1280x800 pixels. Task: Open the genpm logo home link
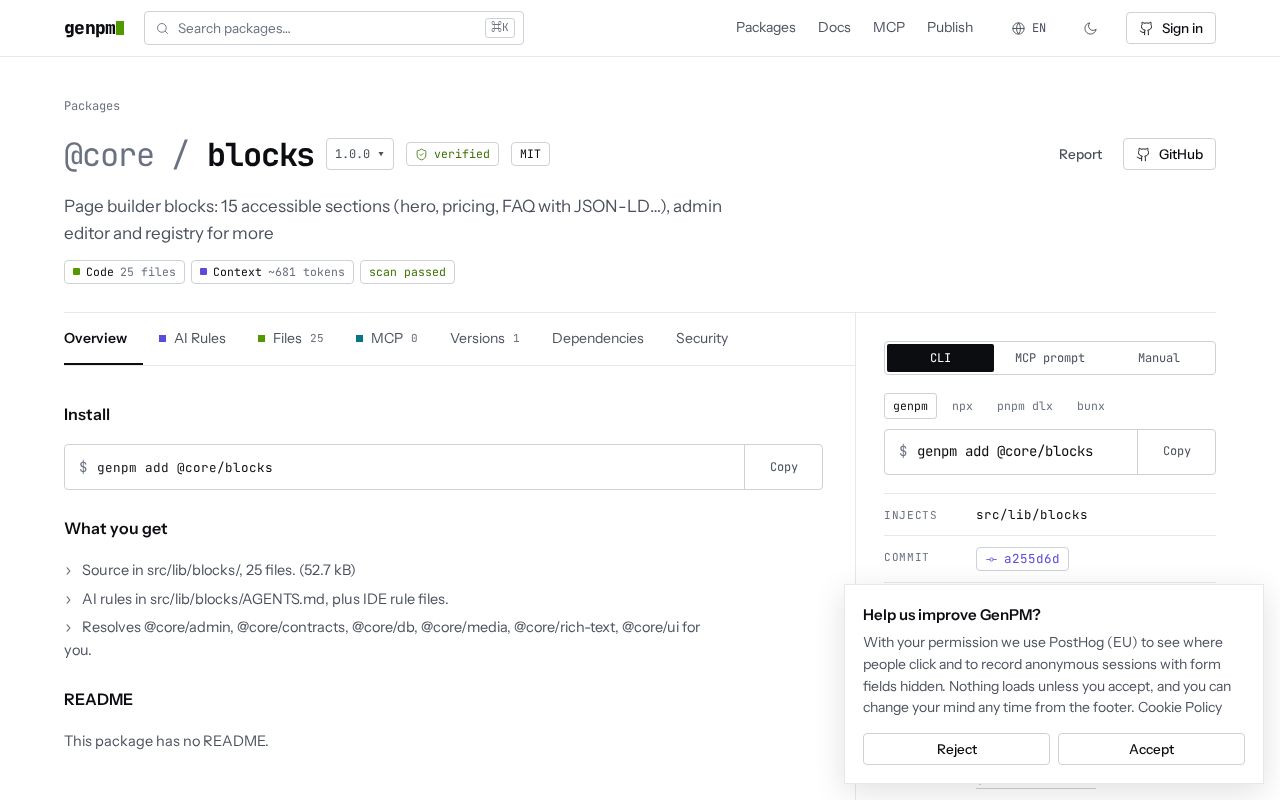pyautogui.click(x=94, y=28)
